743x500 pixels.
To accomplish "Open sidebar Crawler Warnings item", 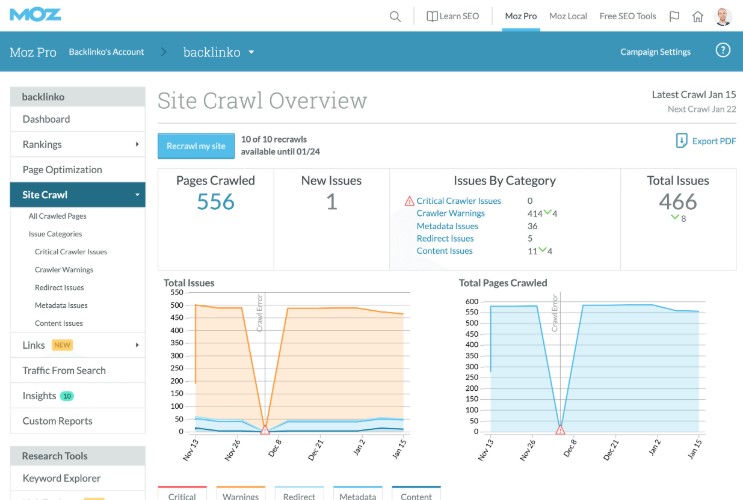I will point(64,270).
